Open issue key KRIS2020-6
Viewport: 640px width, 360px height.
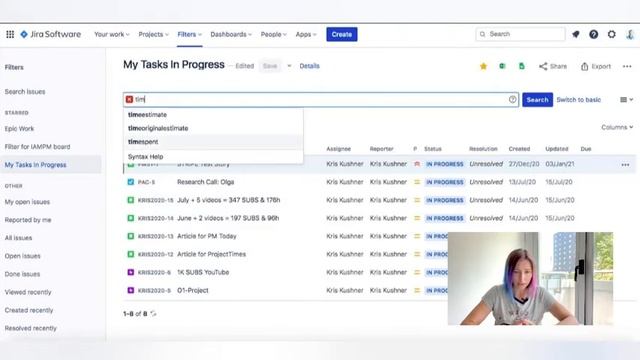(x=154, y=272)
